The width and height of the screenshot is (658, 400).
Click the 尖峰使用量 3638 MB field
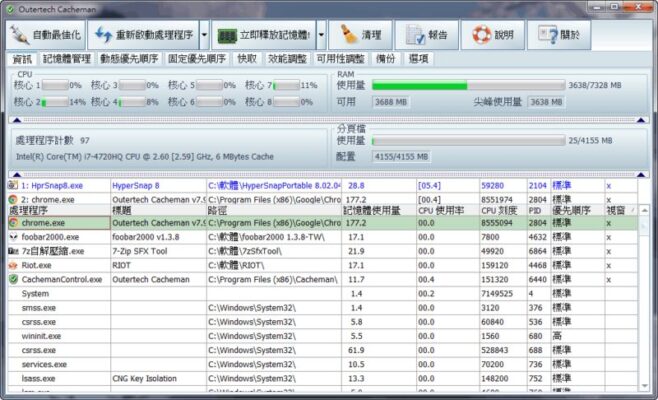click(546, 102)
